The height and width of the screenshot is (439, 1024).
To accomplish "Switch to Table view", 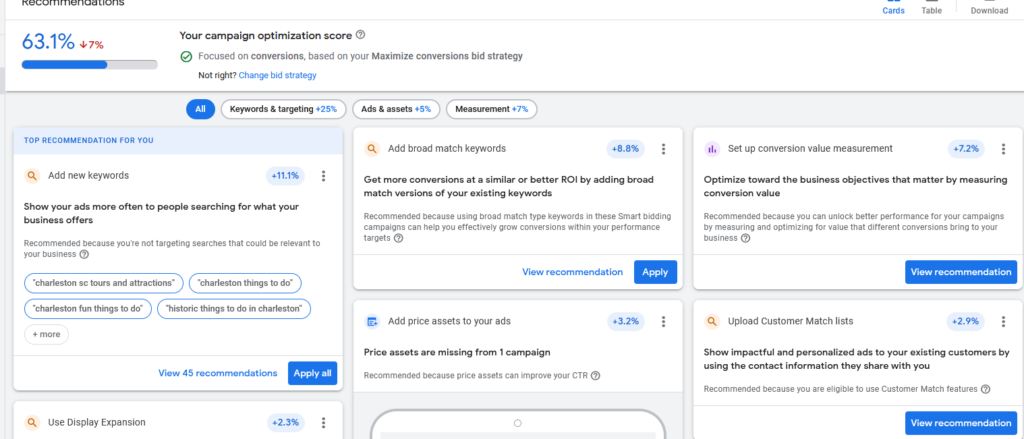I will click(931, 7).
